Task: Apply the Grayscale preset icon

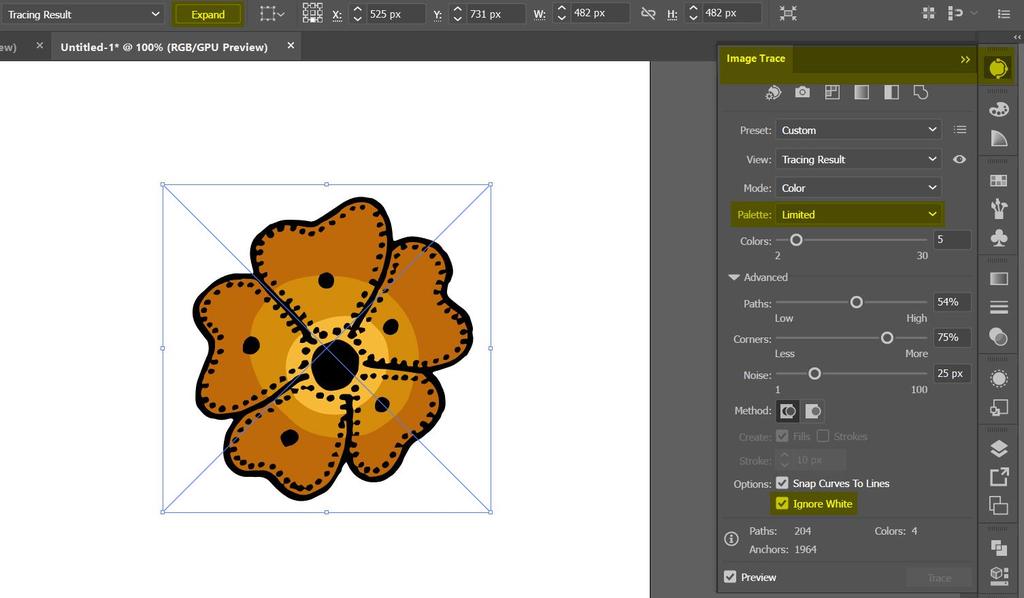Action: point(861,92)
